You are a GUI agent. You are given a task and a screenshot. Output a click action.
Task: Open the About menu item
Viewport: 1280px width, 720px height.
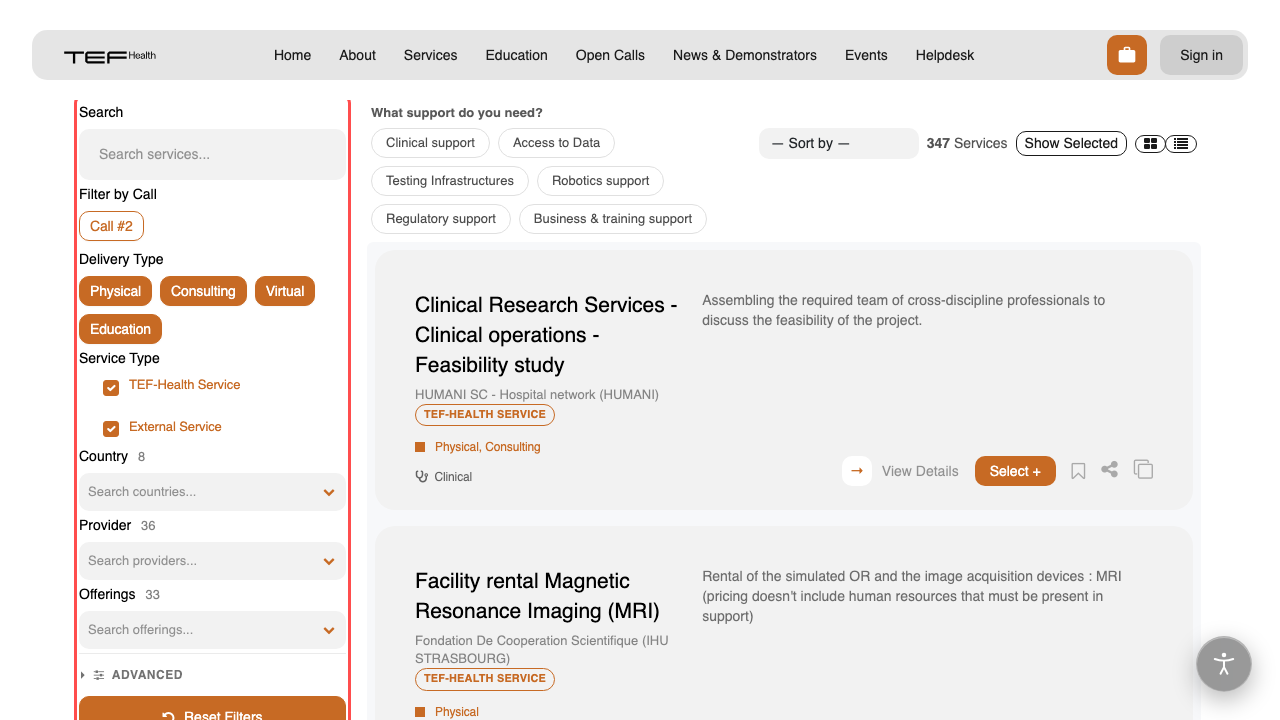click(x=357, y=55)
